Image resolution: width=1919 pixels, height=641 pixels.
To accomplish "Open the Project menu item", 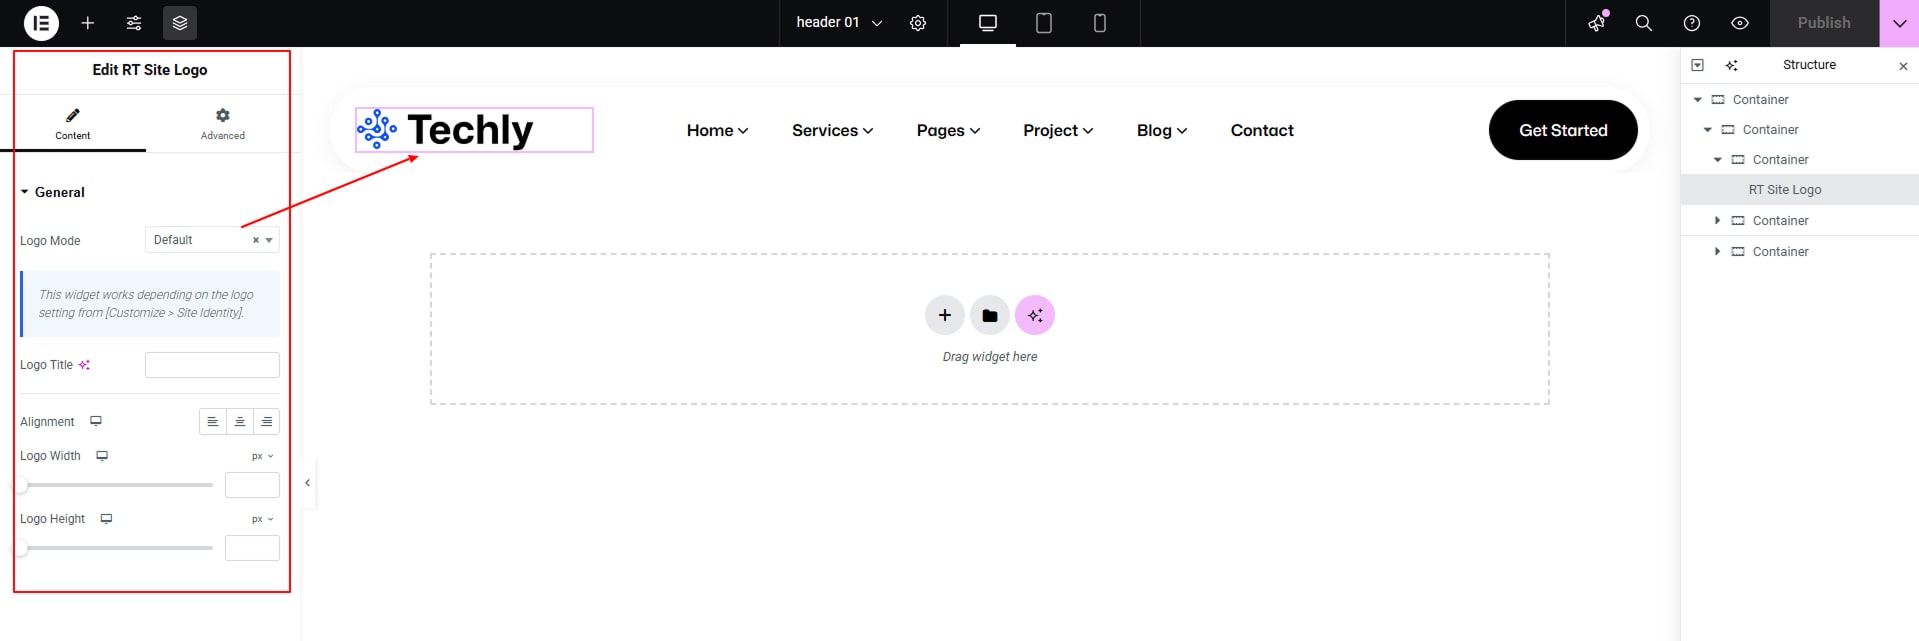I will tap(1058, 130).
